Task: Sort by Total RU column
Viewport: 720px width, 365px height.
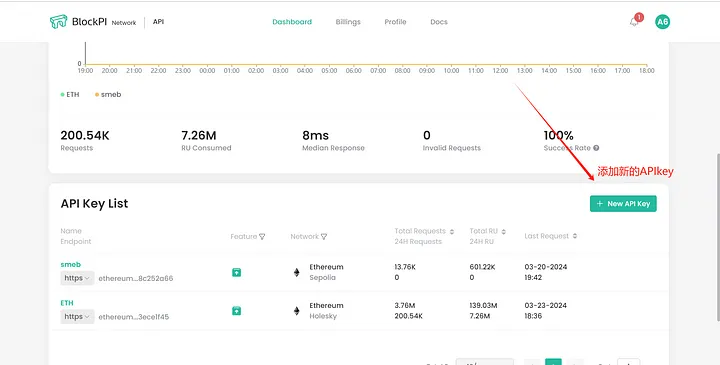Action: point(504,231)
